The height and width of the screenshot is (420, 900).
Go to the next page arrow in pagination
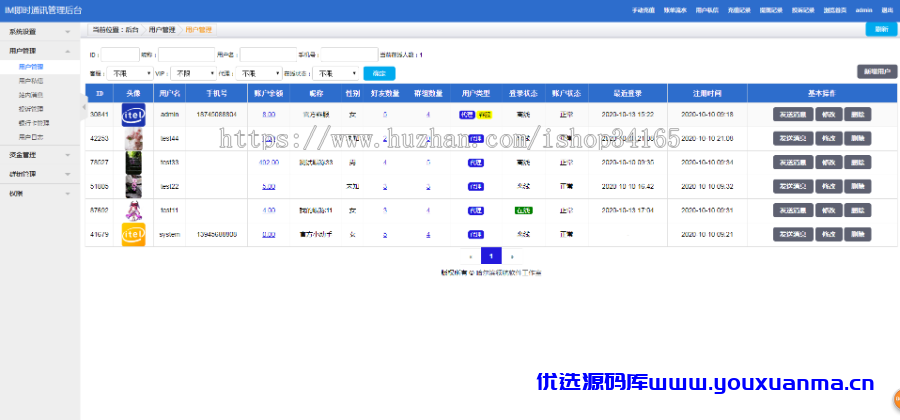coord(512,256)
